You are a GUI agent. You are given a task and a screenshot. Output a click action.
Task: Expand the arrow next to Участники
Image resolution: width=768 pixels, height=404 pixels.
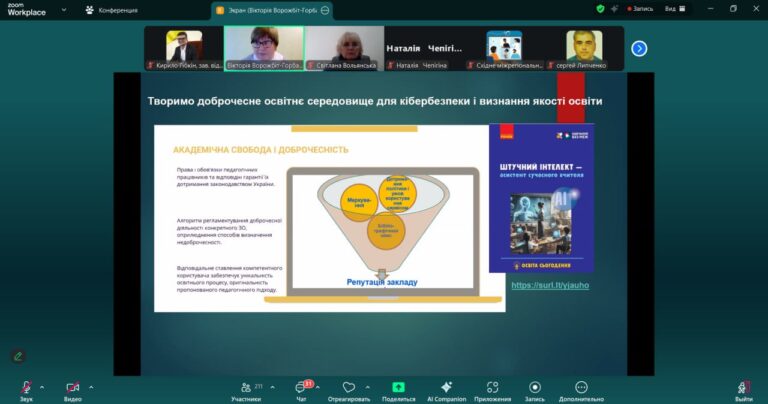[x=275, y=387]
